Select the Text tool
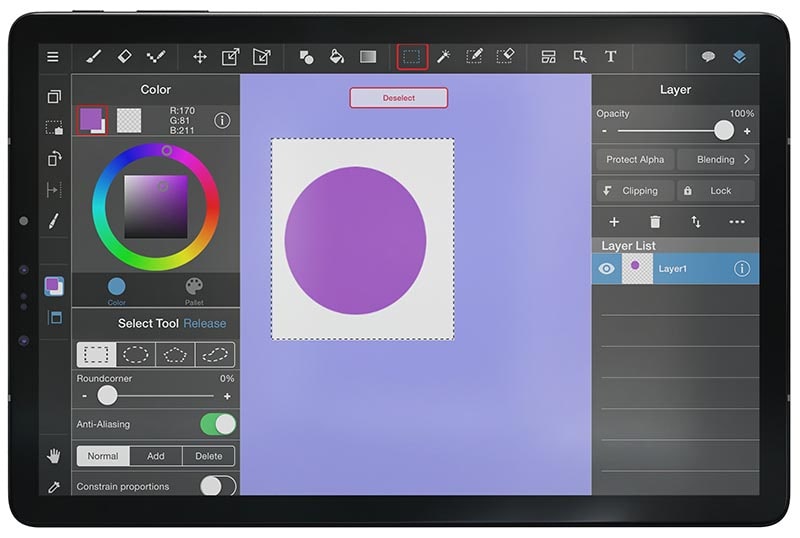This screenshot has height=538, width=800. point(611,57)
